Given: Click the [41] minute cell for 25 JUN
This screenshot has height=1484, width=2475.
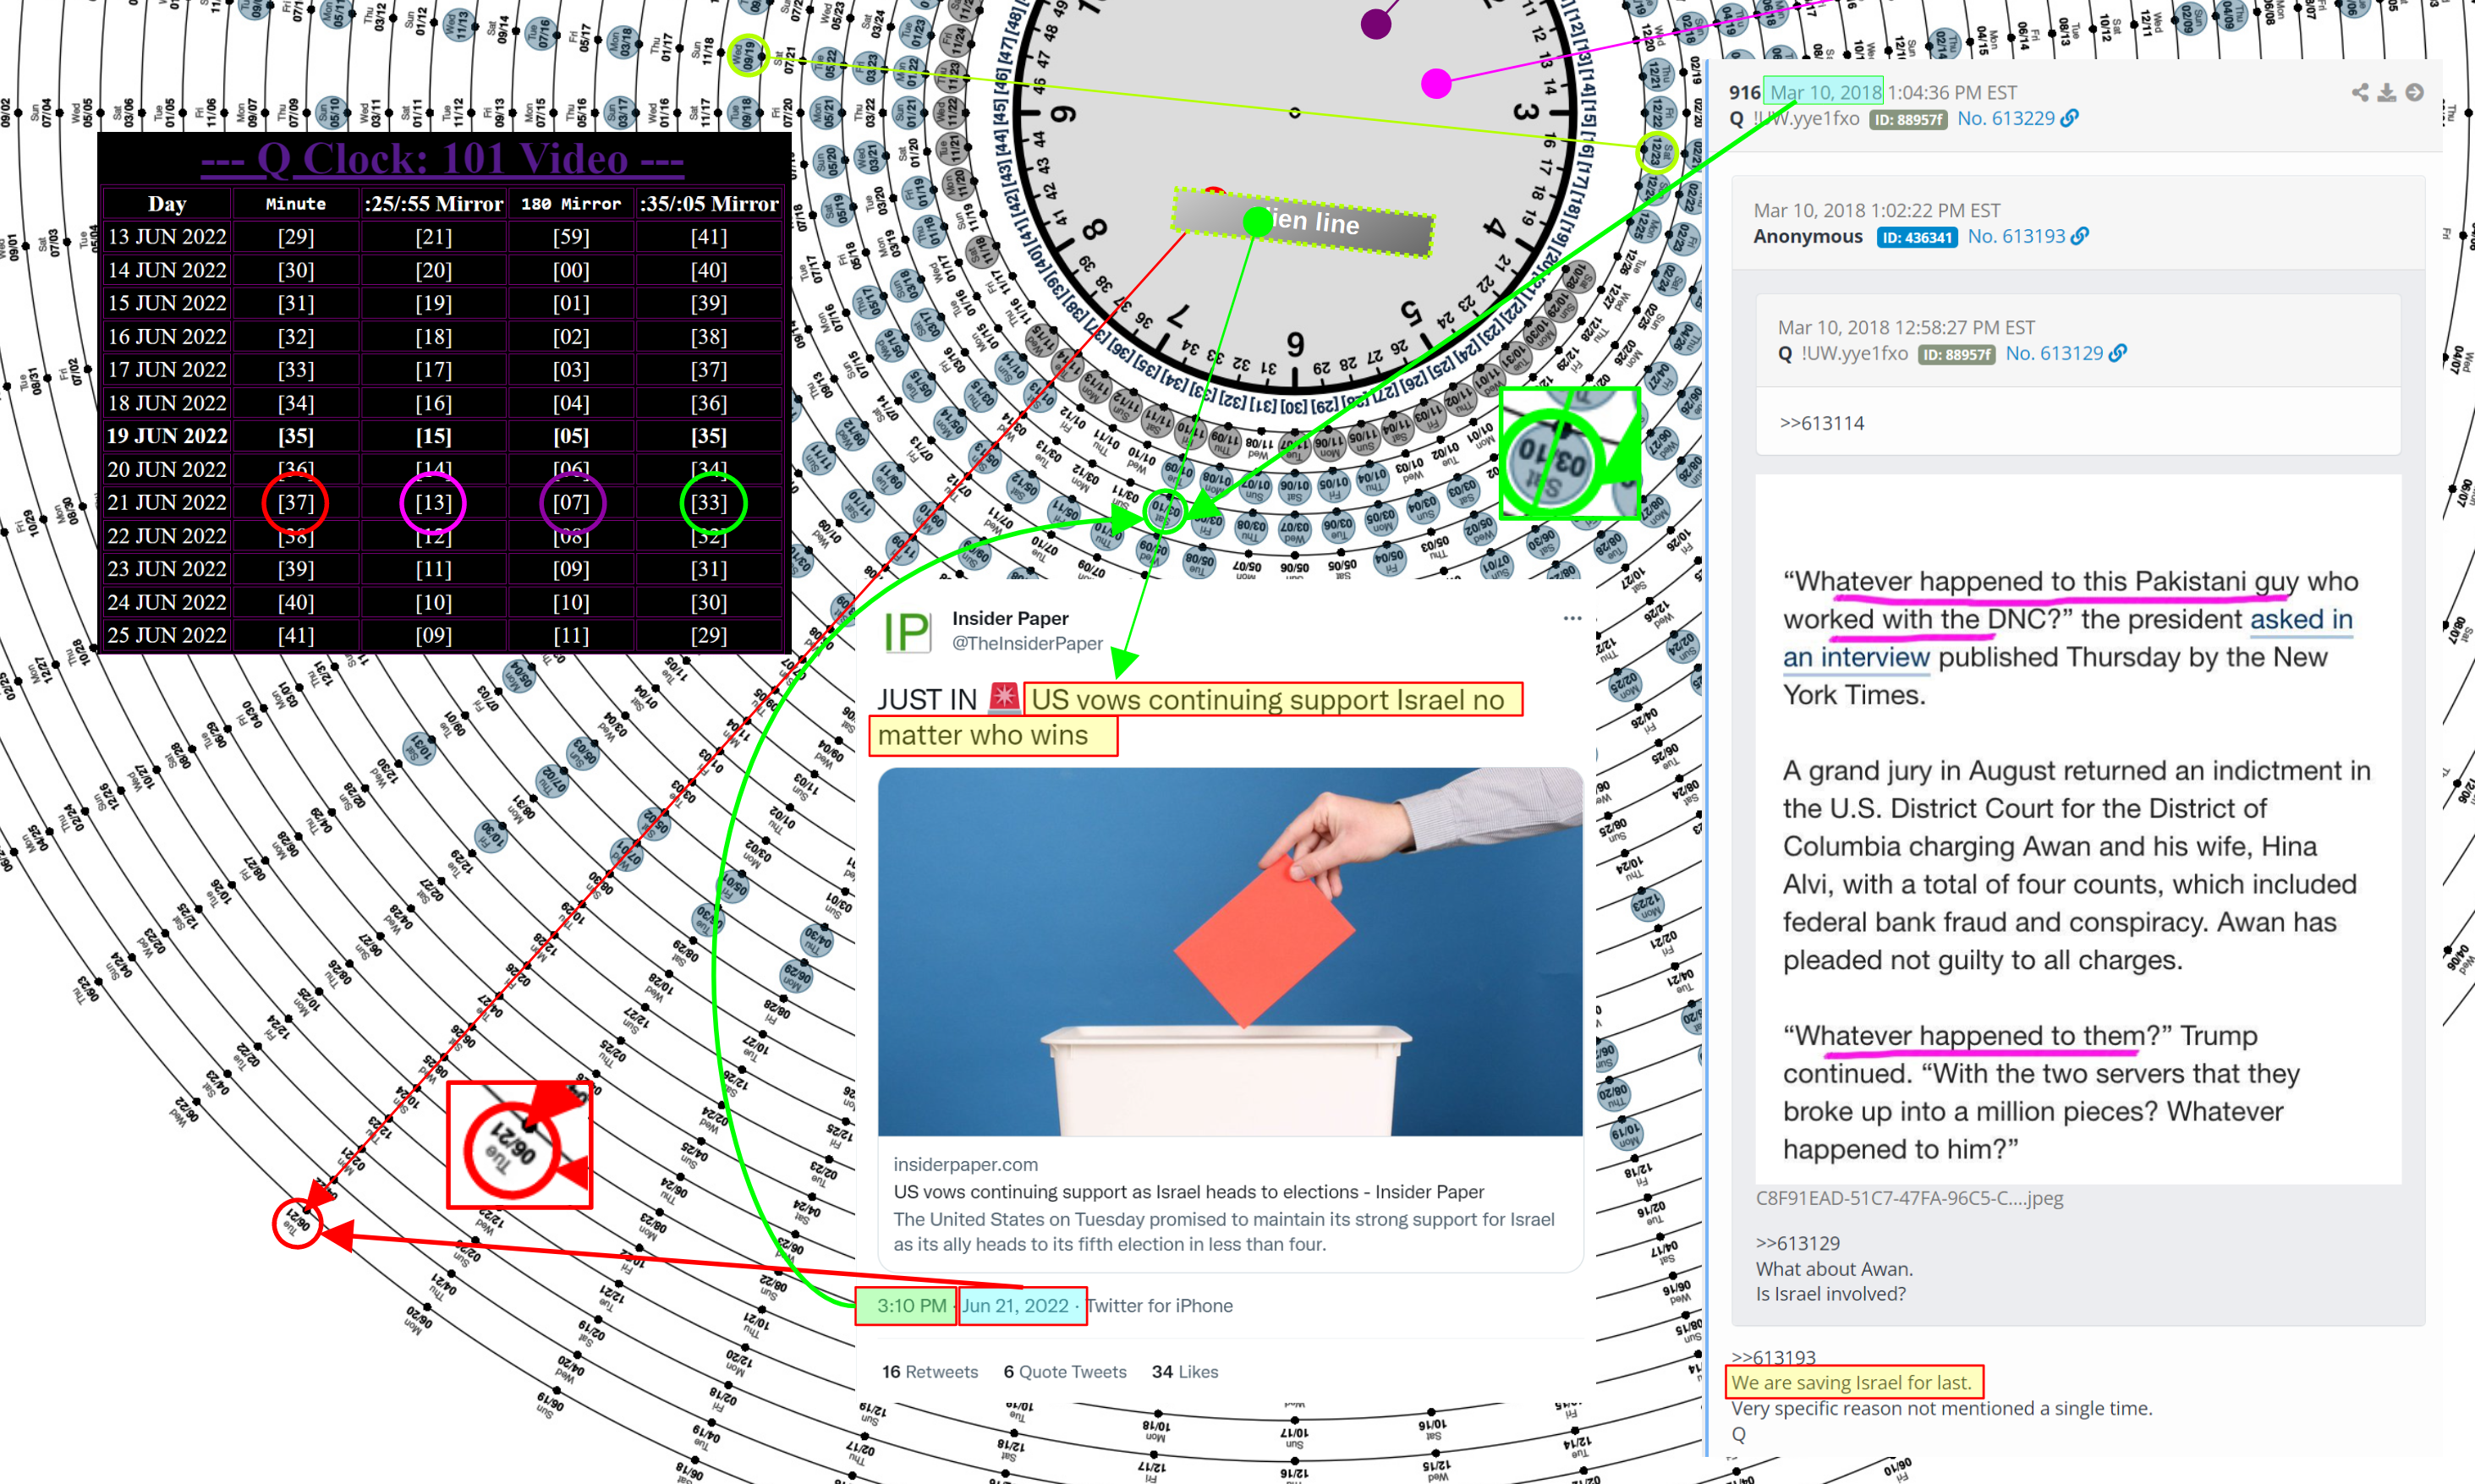Looking at the screenshot, I should pyautogui.click(x=296, y=635).
